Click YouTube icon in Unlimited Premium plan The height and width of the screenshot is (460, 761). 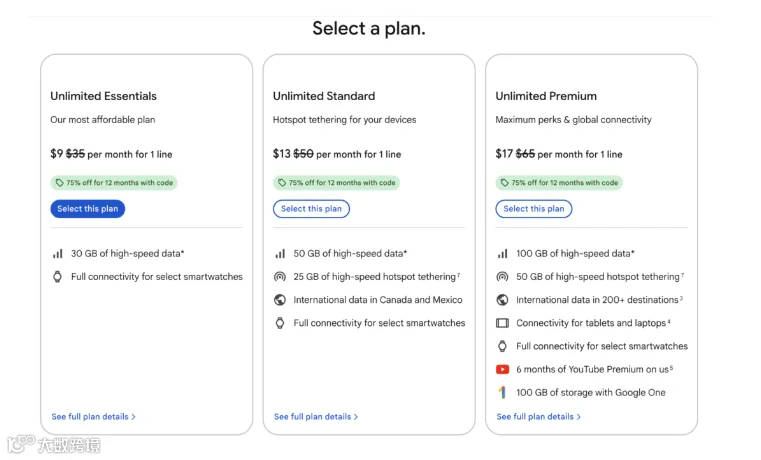[x=502, y=369]
